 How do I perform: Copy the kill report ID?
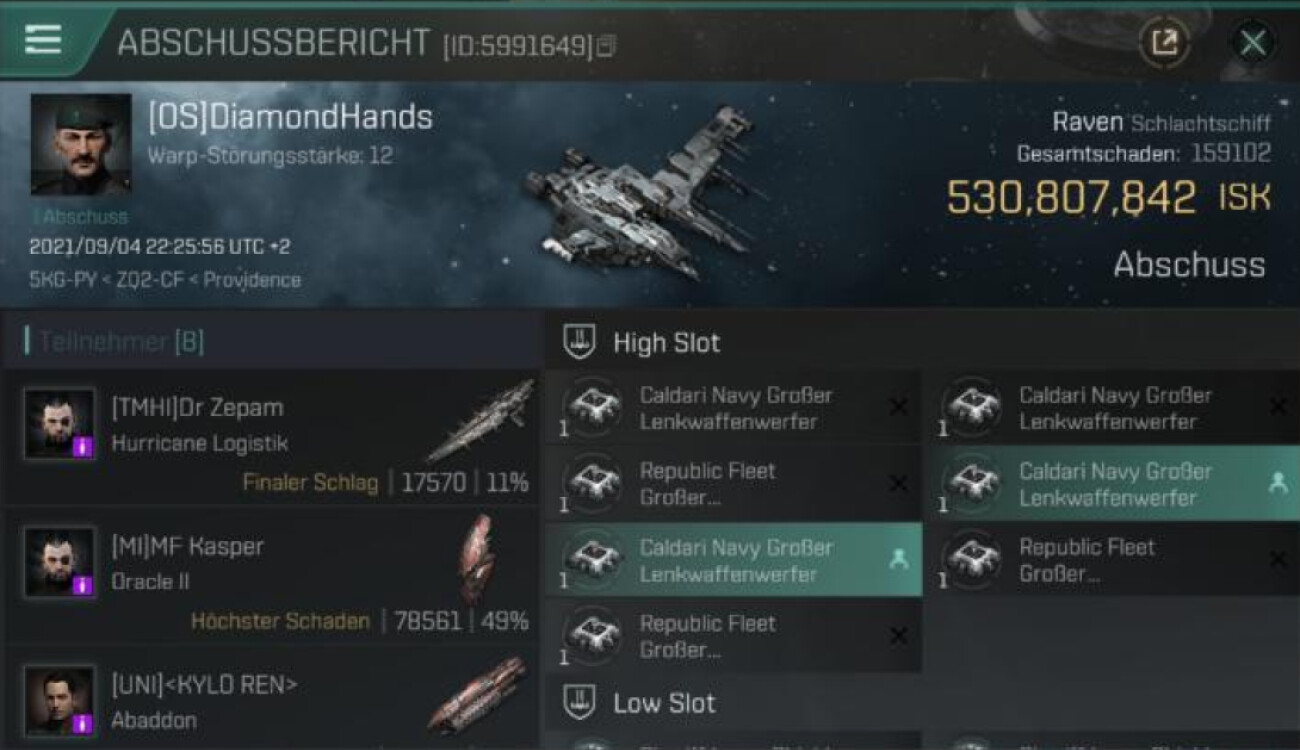click(x=606, y=46)
